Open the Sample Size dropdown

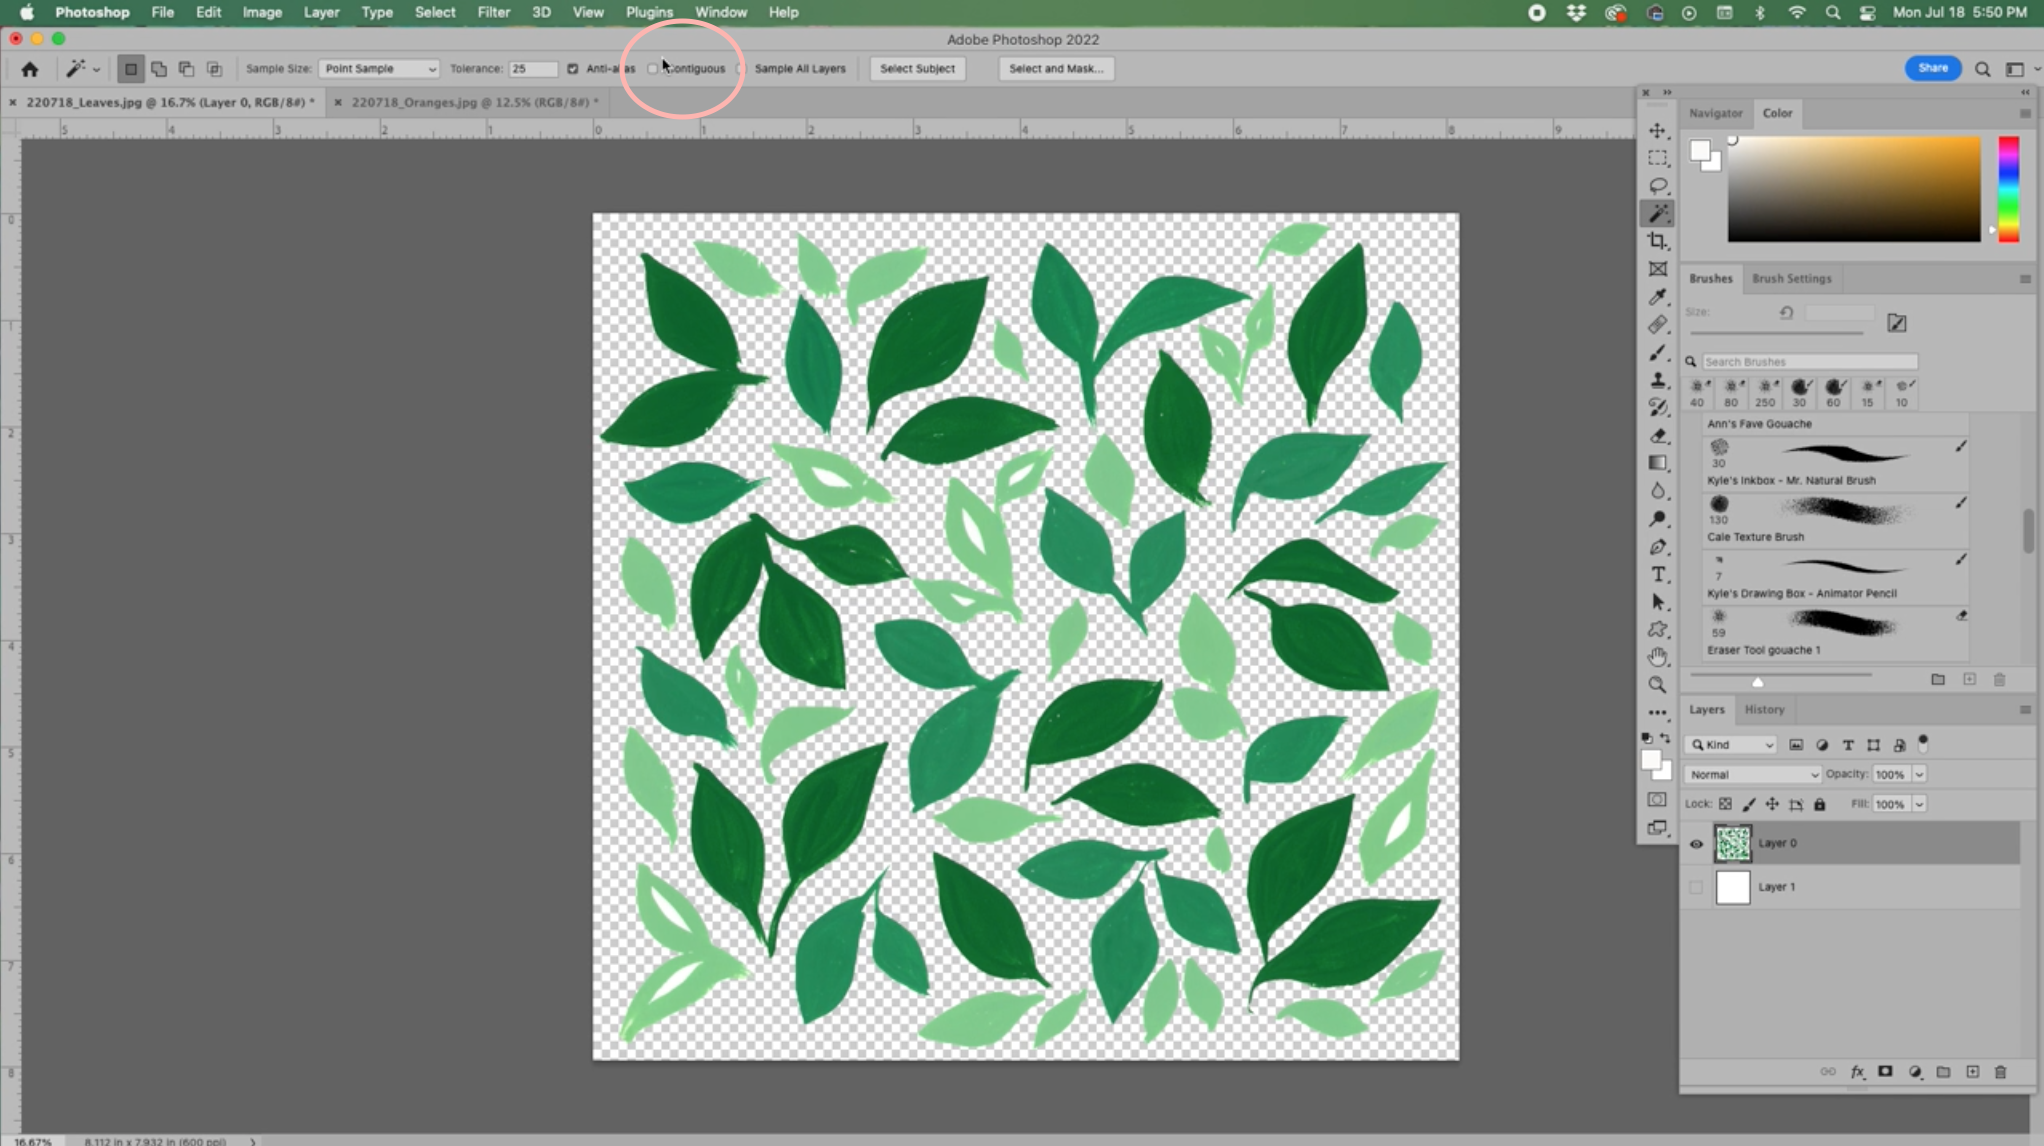(x=379, y=69)
